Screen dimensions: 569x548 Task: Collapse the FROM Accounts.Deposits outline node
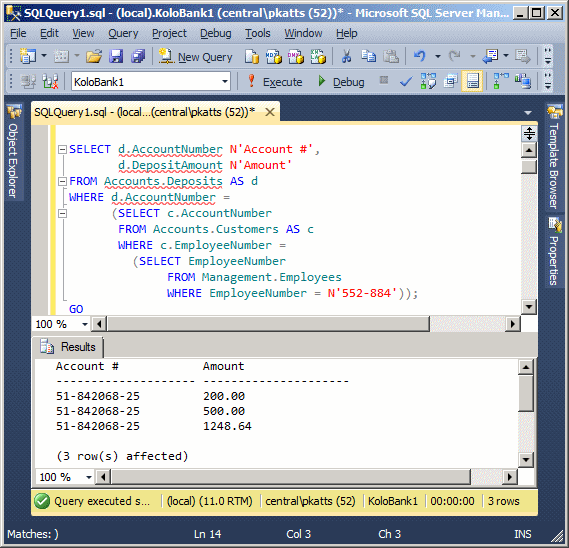62,181
